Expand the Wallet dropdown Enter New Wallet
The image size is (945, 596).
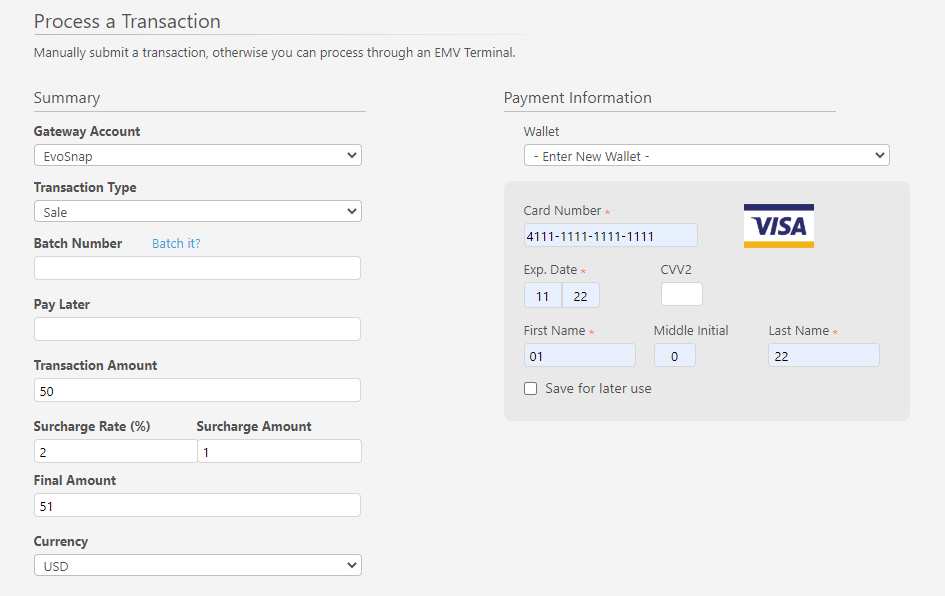click(706, 155)
